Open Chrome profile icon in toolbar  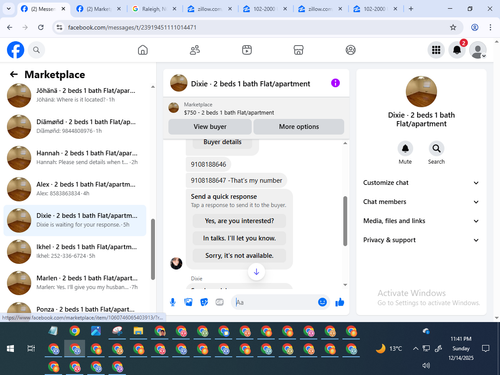pos(475,27)
